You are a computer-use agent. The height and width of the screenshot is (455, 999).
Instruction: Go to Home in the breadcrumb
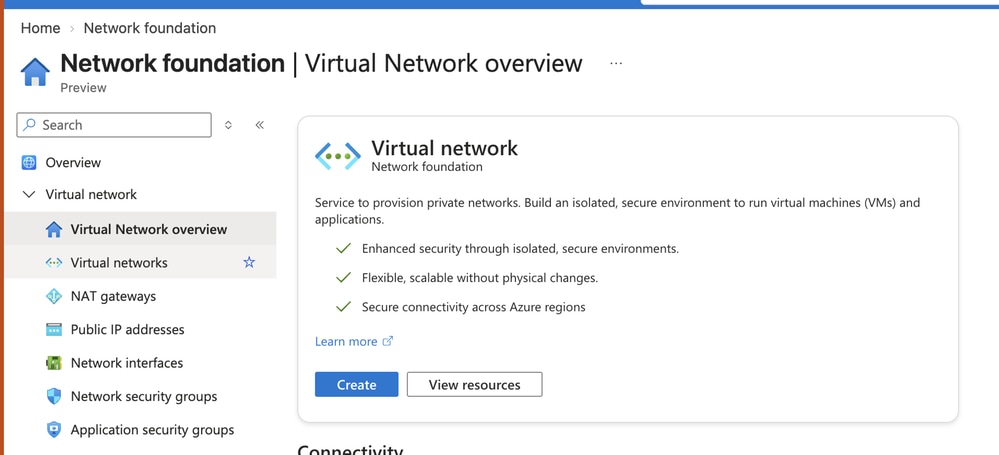[x=40, y=28]
